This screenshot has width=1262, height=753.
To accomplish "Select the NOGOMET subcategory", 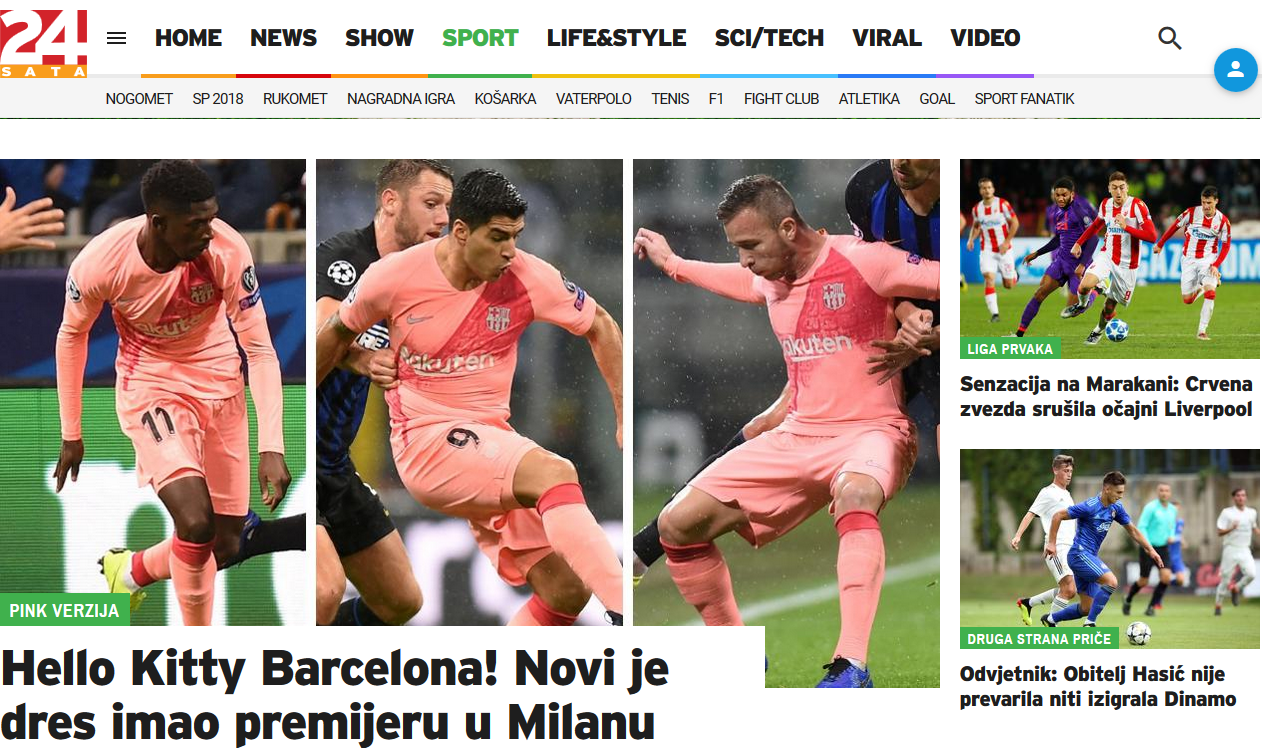I will tap(139, 99).
